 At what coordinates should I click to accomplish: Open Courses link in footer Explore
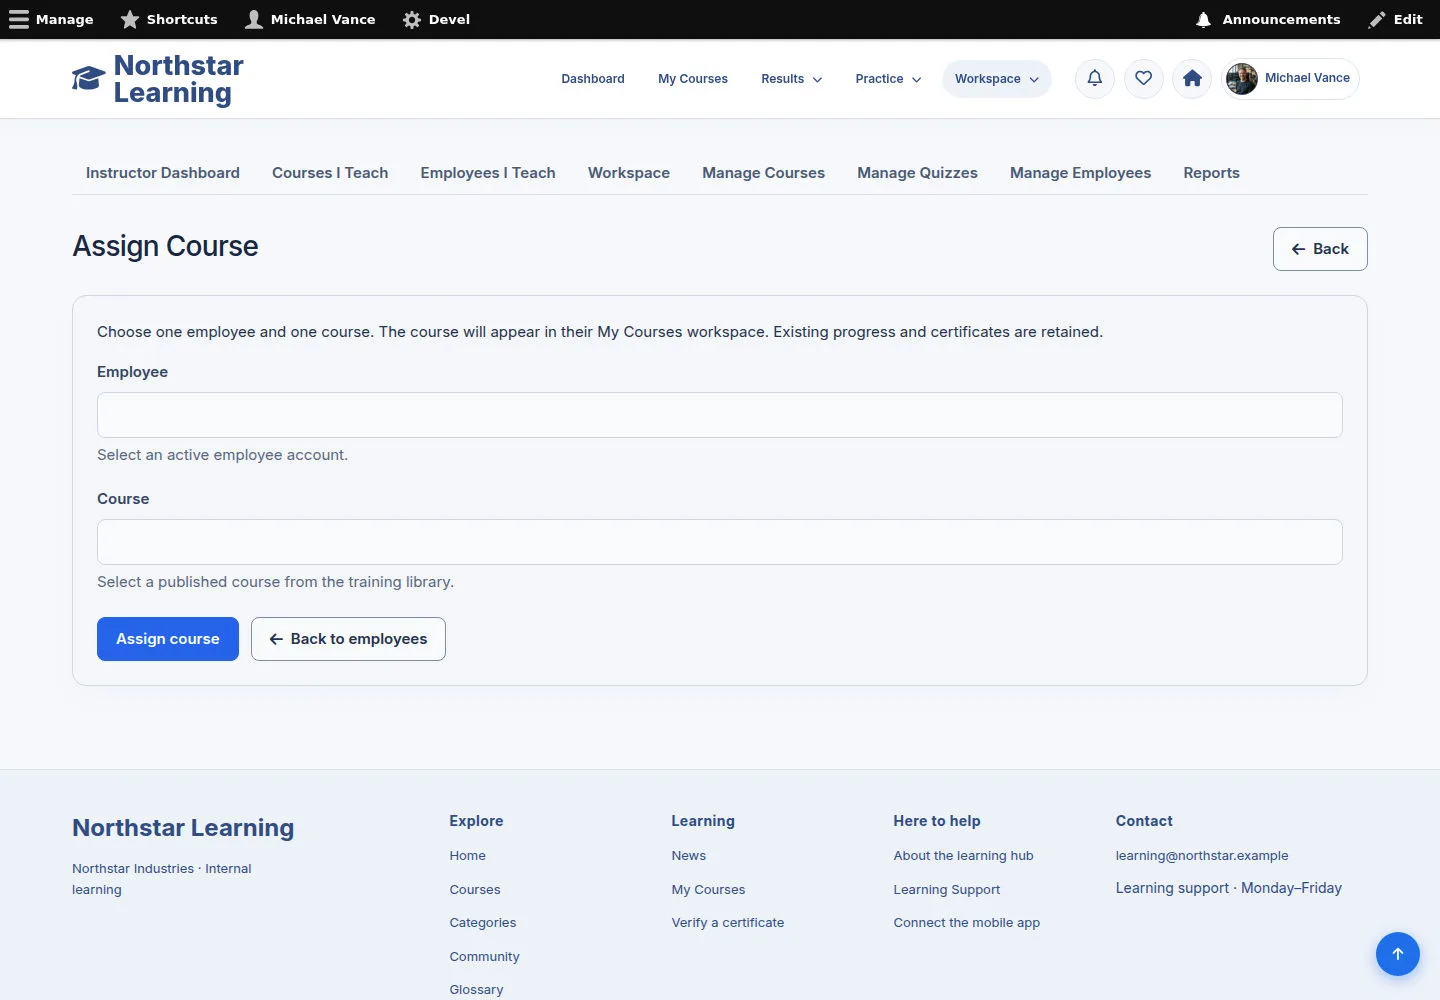tap(475, 890)
